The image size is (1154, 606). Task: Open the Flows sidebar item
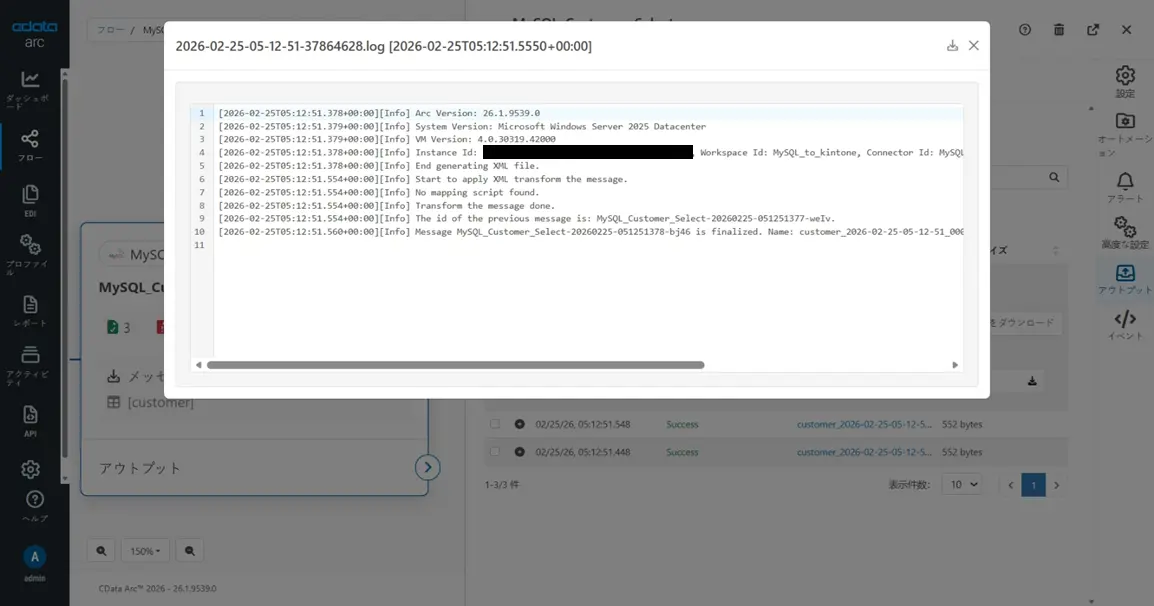point(30,145)
